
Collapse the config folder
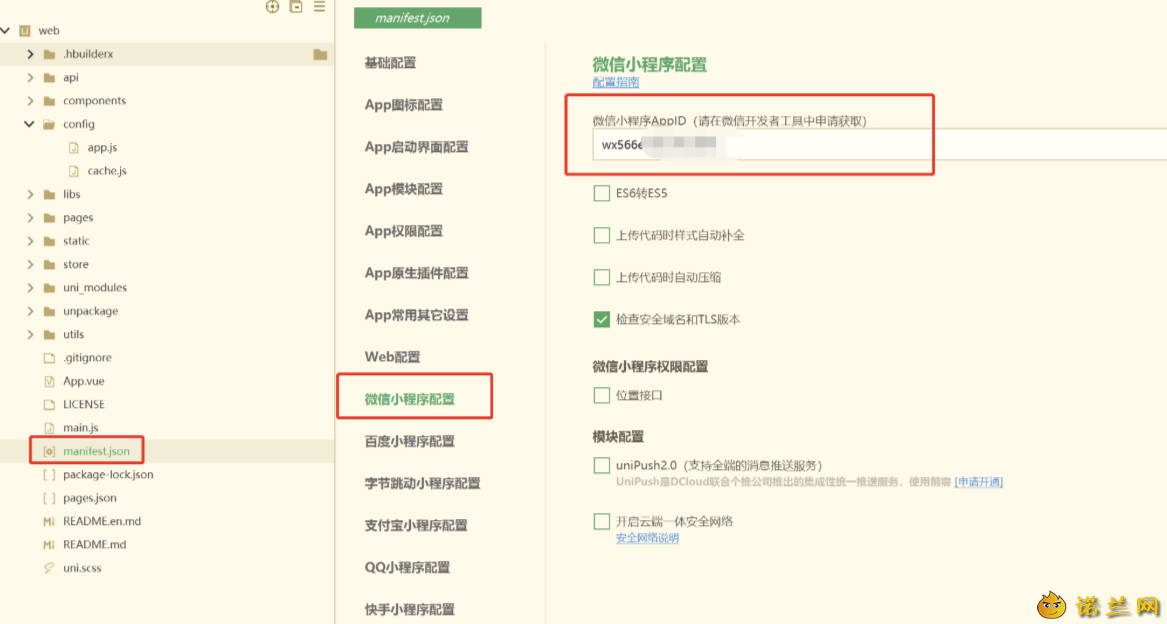click(29, 124)
